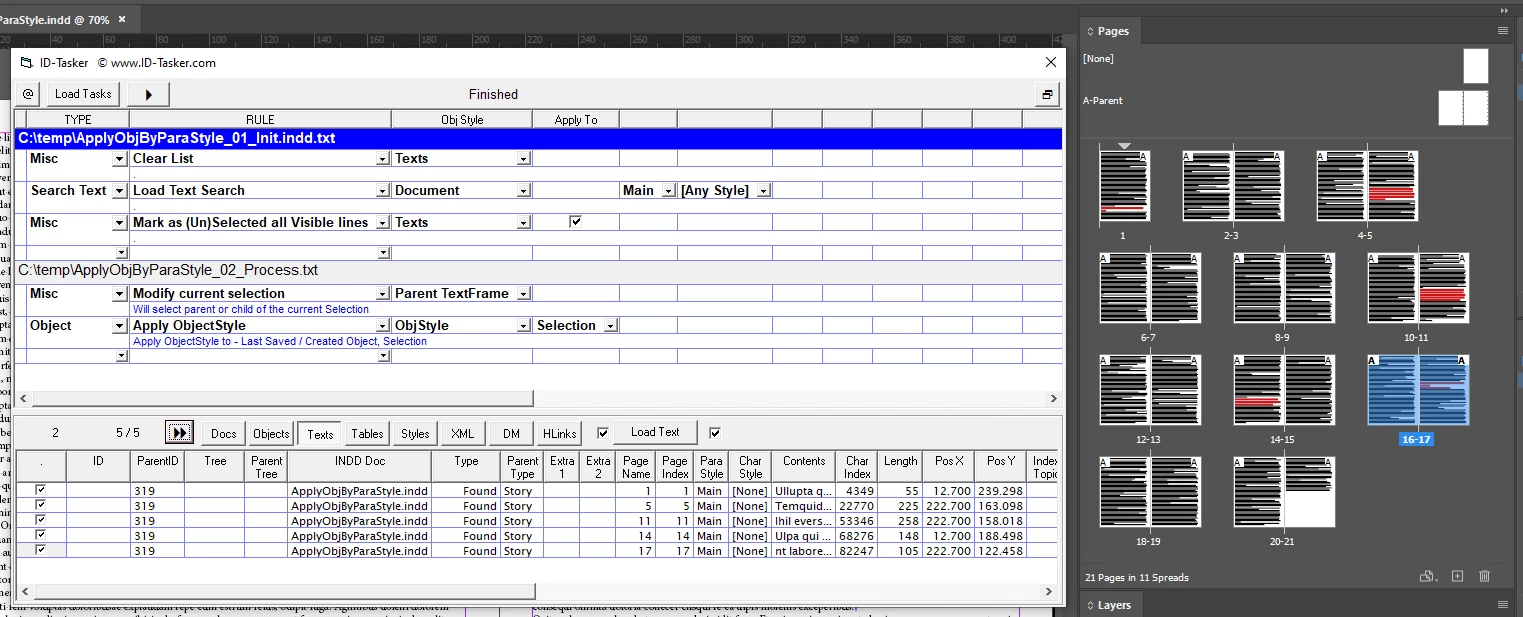
Task: Select the ApplyObjByParaStyle_01_Init.indd.txt task header
Action: pyautogui.click(x=538, y=139)
